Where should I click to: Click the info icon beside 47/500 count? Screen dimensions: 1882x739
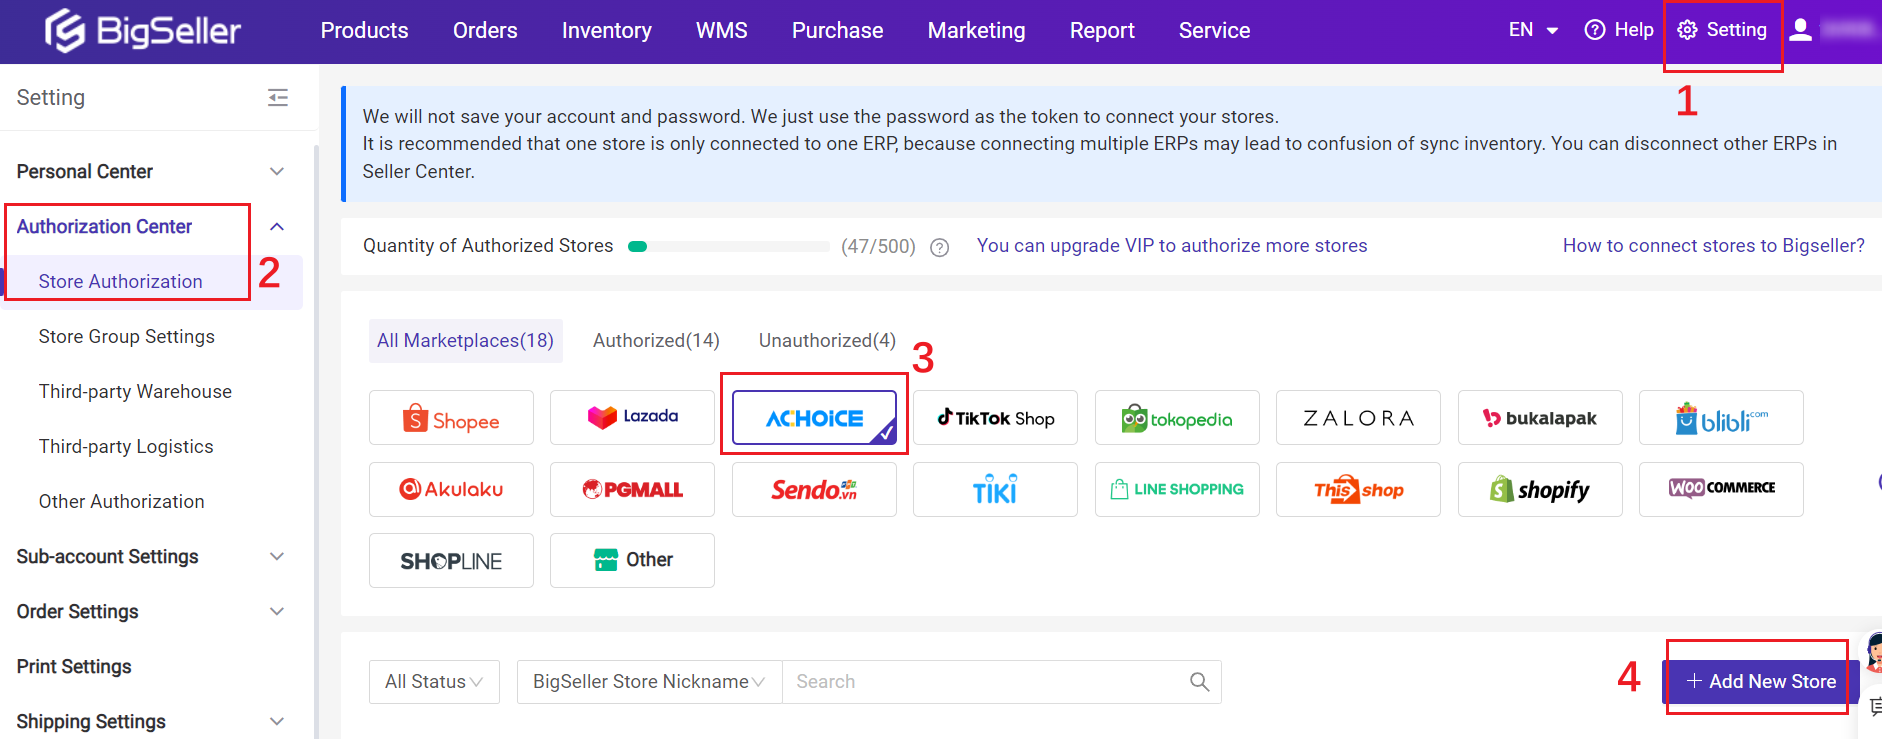[x=939, y=247]
